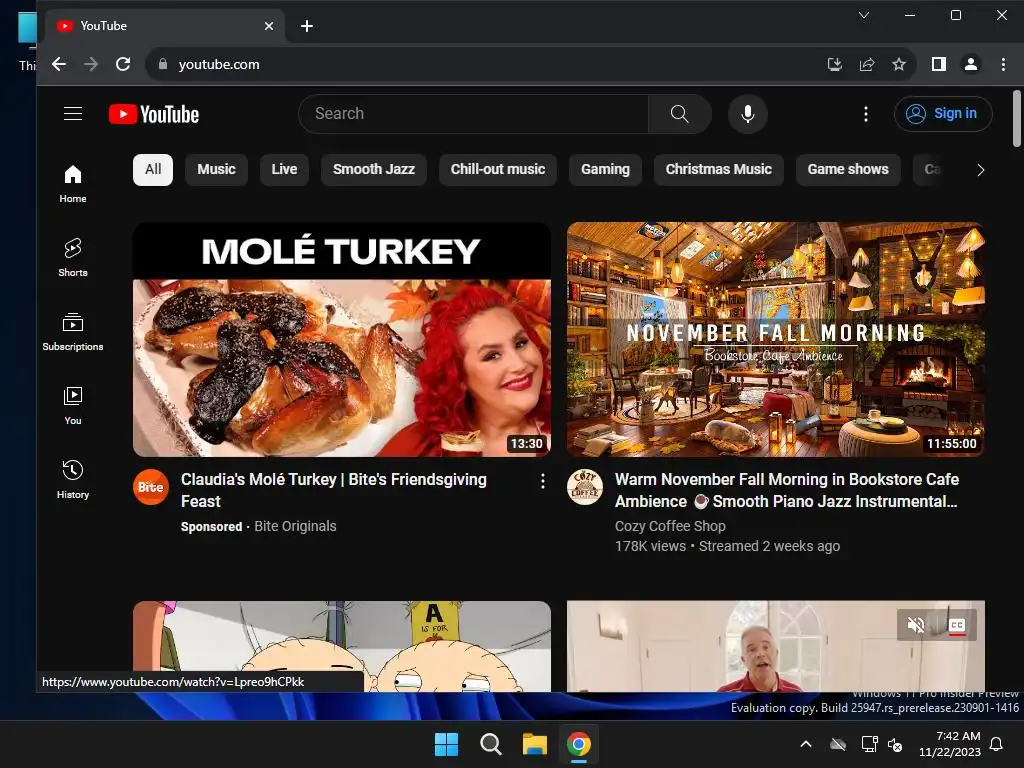This screenshot has height=768, width=1024.
Task: Open the man in red shirt video preview
Action: (776, 647)
